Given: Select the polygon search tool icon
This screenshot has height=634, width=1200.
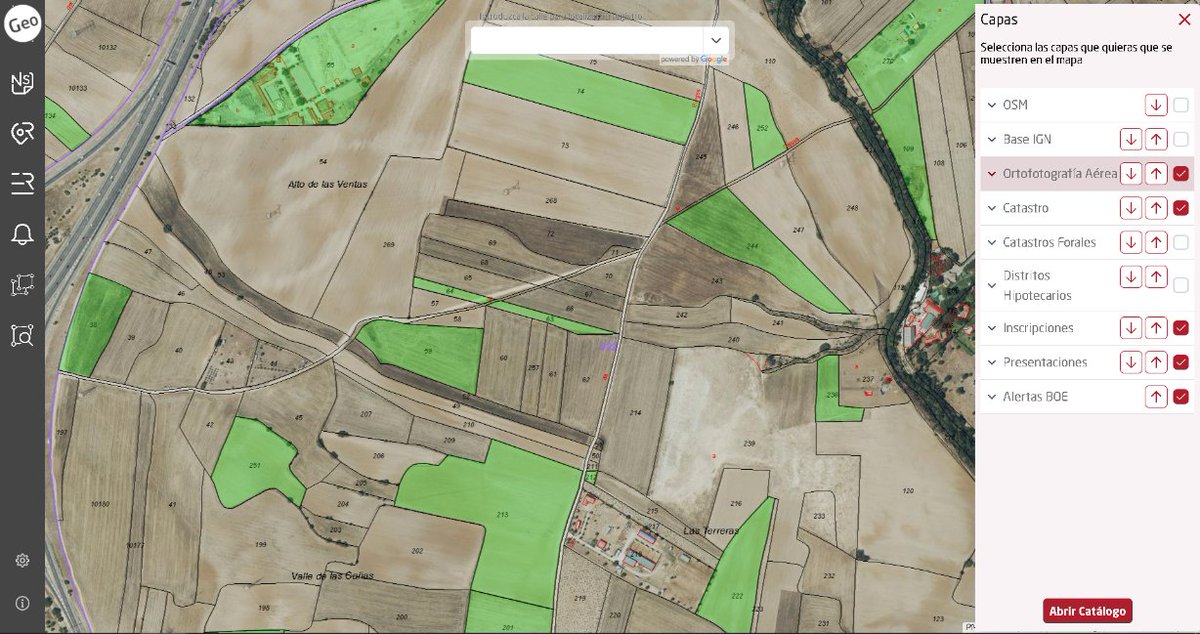Looking at the screenshot, I should [x=22, y=335].
